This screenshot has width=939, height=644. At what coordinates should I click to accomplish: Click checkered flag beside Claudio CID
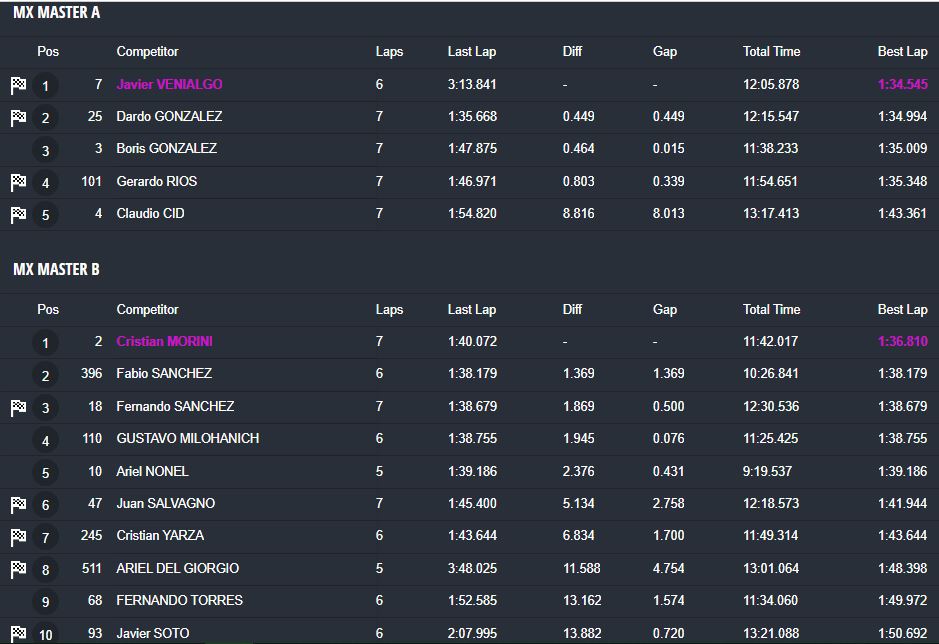(18, 214)
